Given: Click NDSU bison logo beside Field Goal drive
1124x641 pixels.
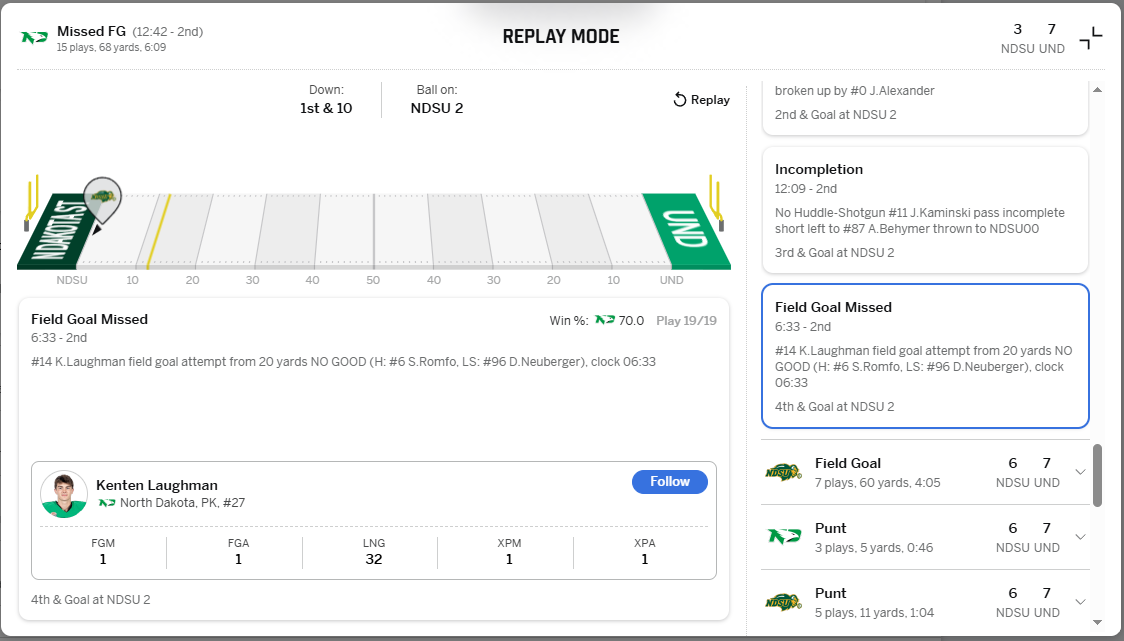Looking at the screenshot, I should [783, 472].
